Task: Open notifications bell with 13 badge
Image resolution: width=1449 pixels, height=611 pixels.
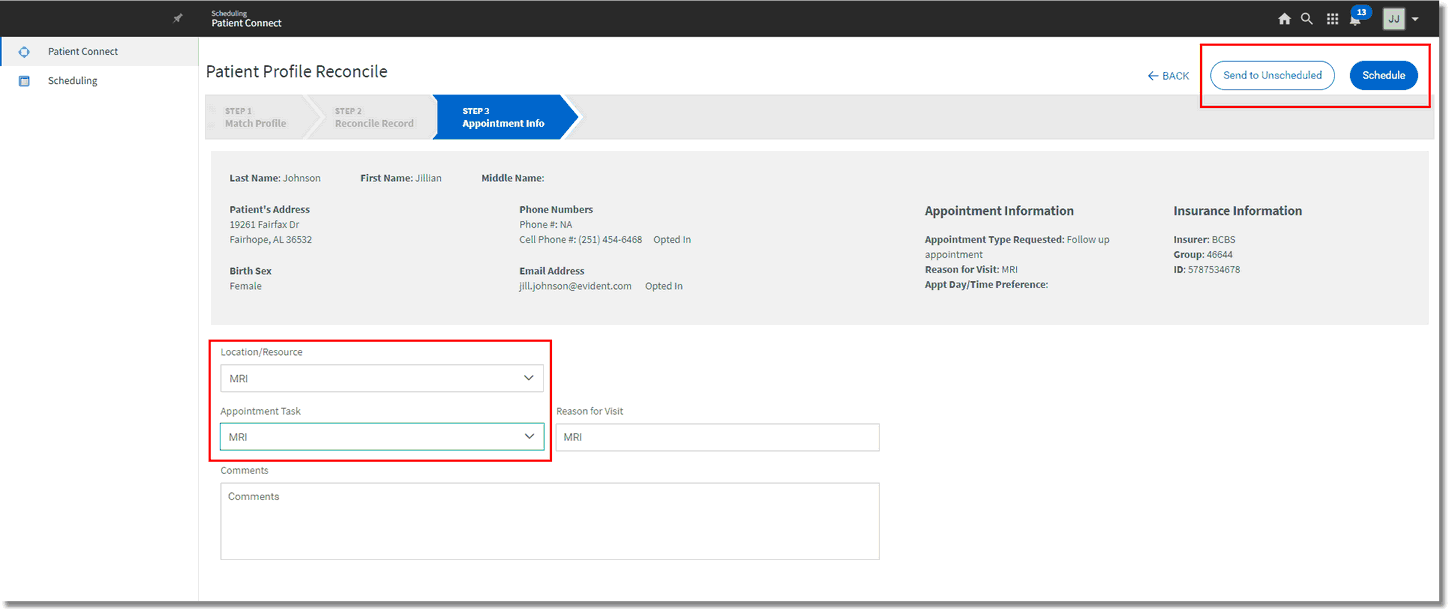Action: click(x=1358, y=17)
